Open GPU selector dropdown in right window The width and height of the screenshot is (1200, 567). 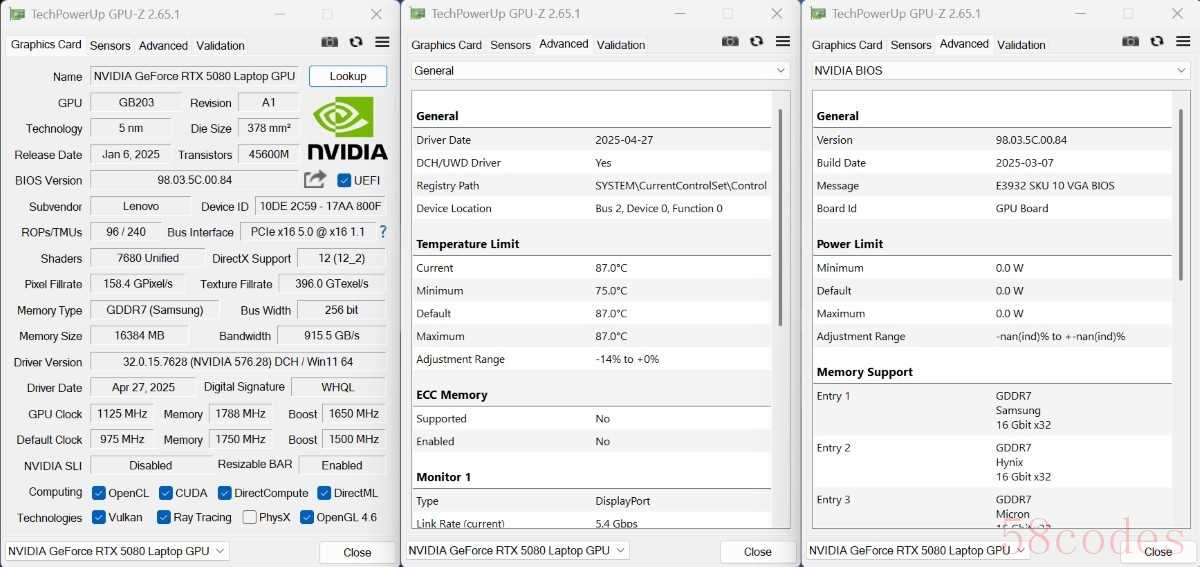[x=917, y=550]
